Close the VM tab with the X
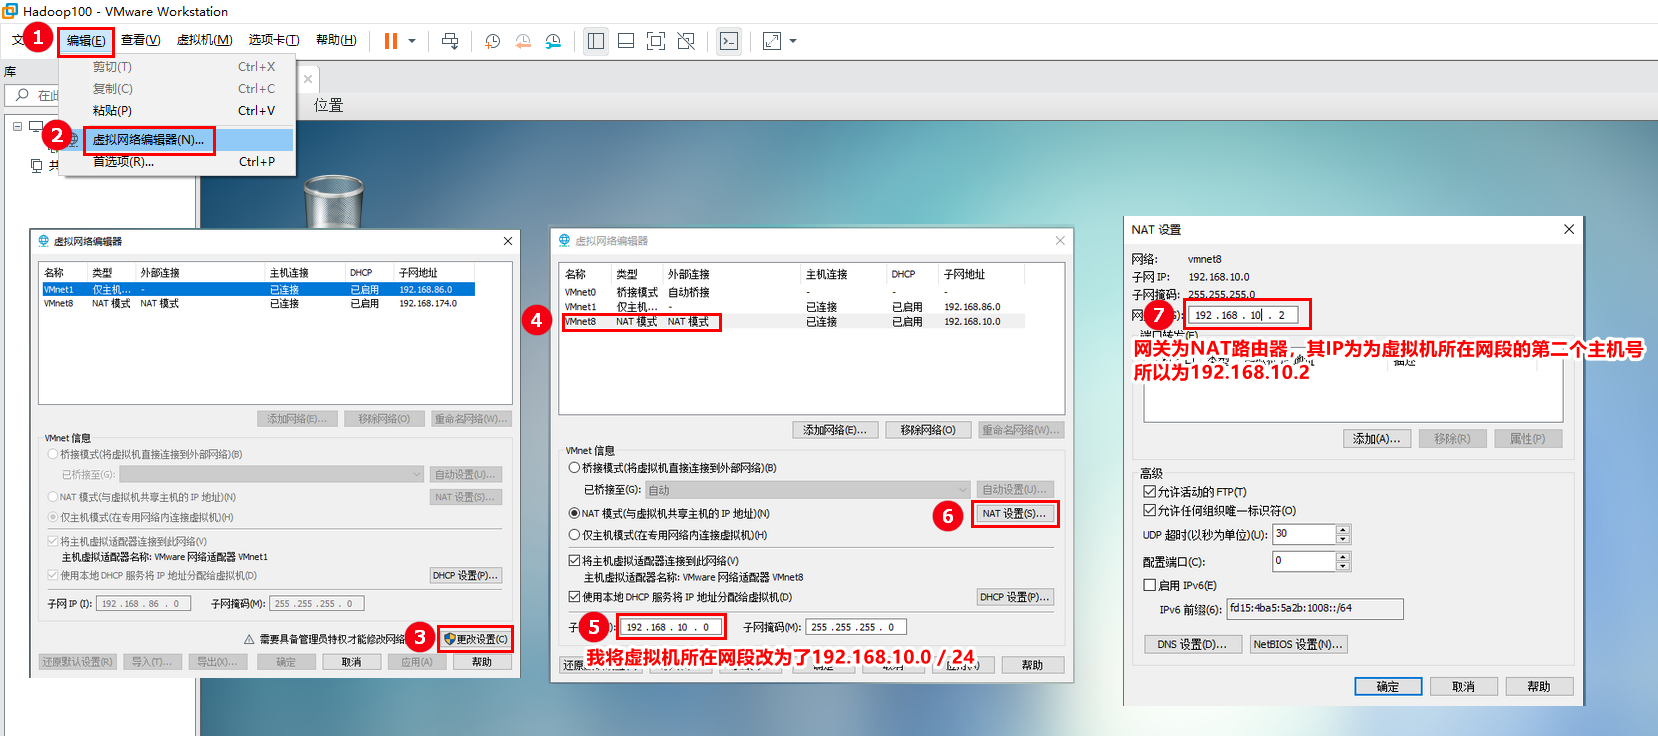 308,79
